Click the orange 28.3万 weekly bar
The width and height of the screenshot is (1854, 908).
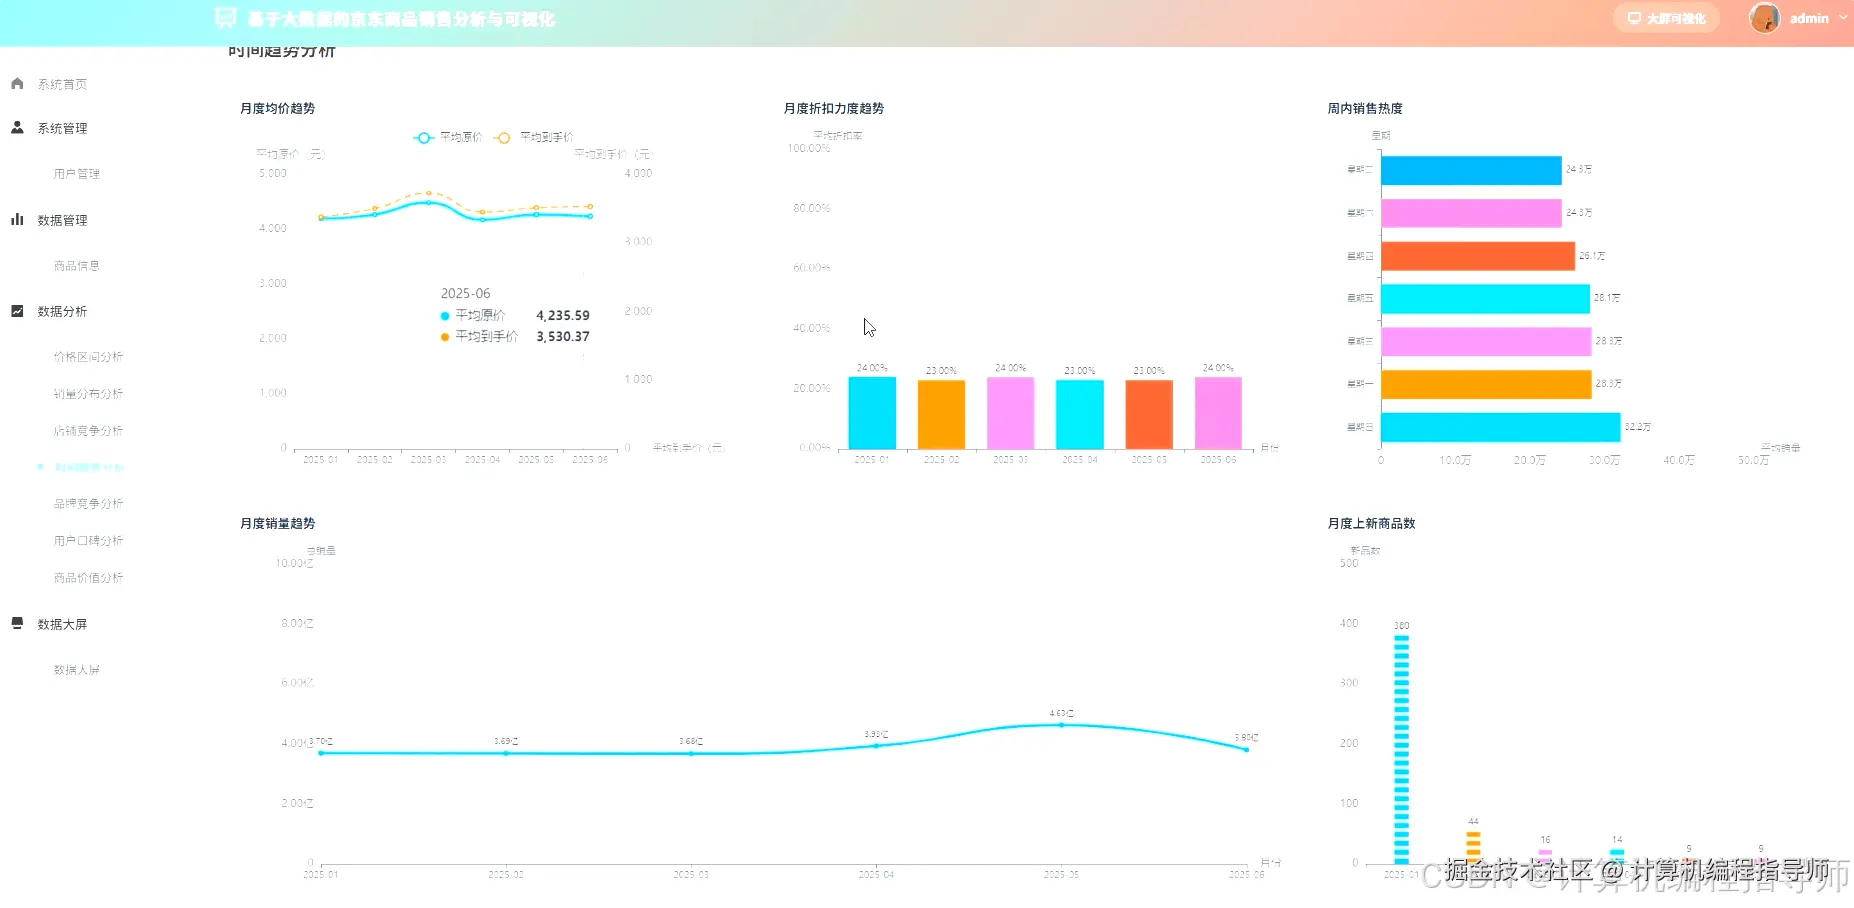(x=1486, y=385)
